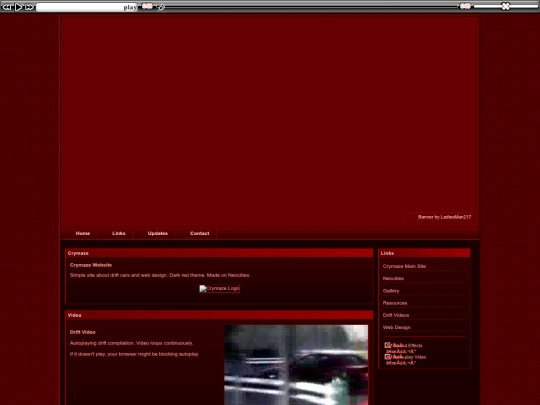Screen dimensions: 540x405
Task: Click the broken Crymaze Logo image
Action: (x=219, y=288)
